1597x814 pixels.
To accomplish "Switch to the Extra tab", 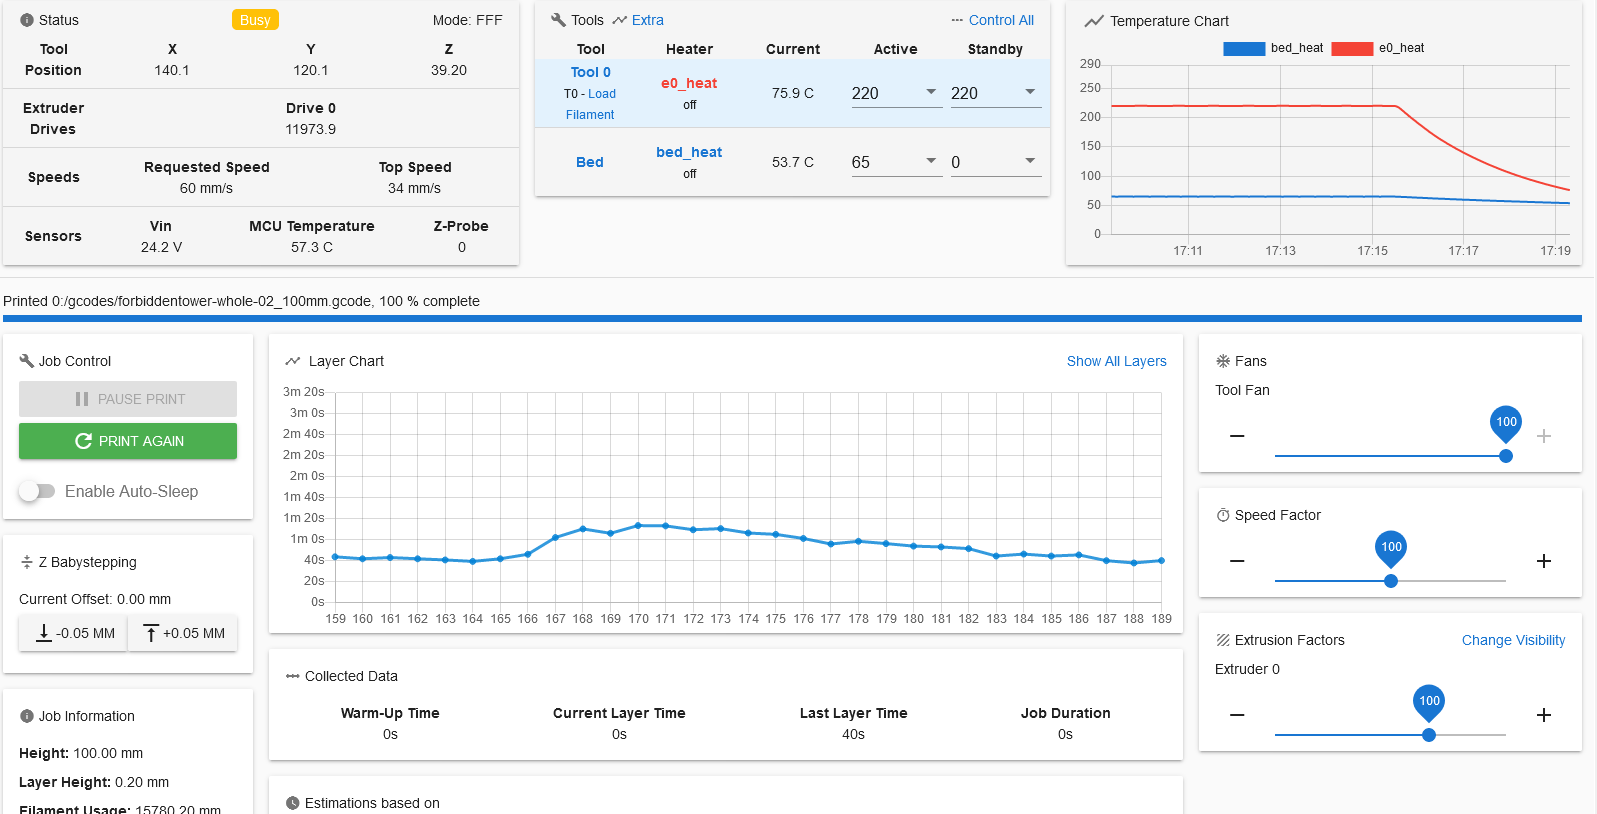I will pos(638,20).
